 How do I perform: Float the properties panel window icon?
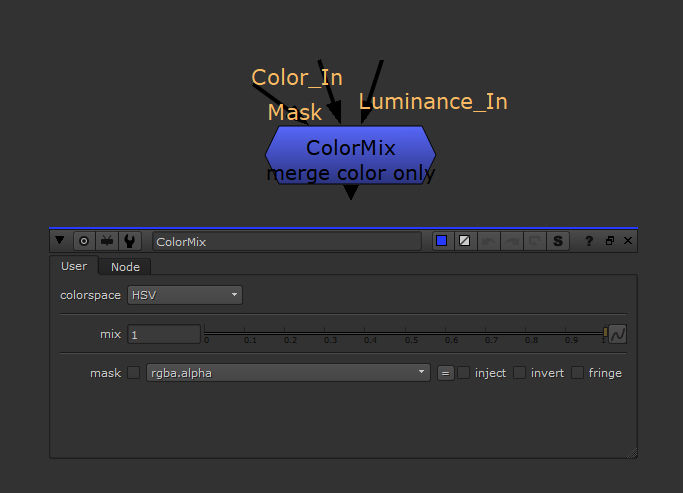(610, 240)
